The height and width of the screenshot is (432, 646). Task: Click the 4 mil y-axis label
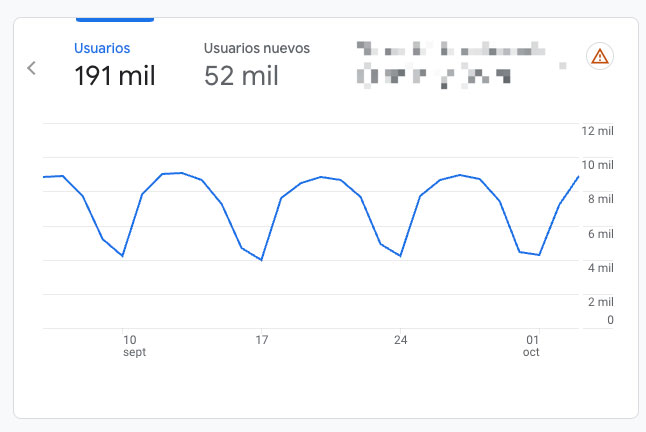[599, 268]
